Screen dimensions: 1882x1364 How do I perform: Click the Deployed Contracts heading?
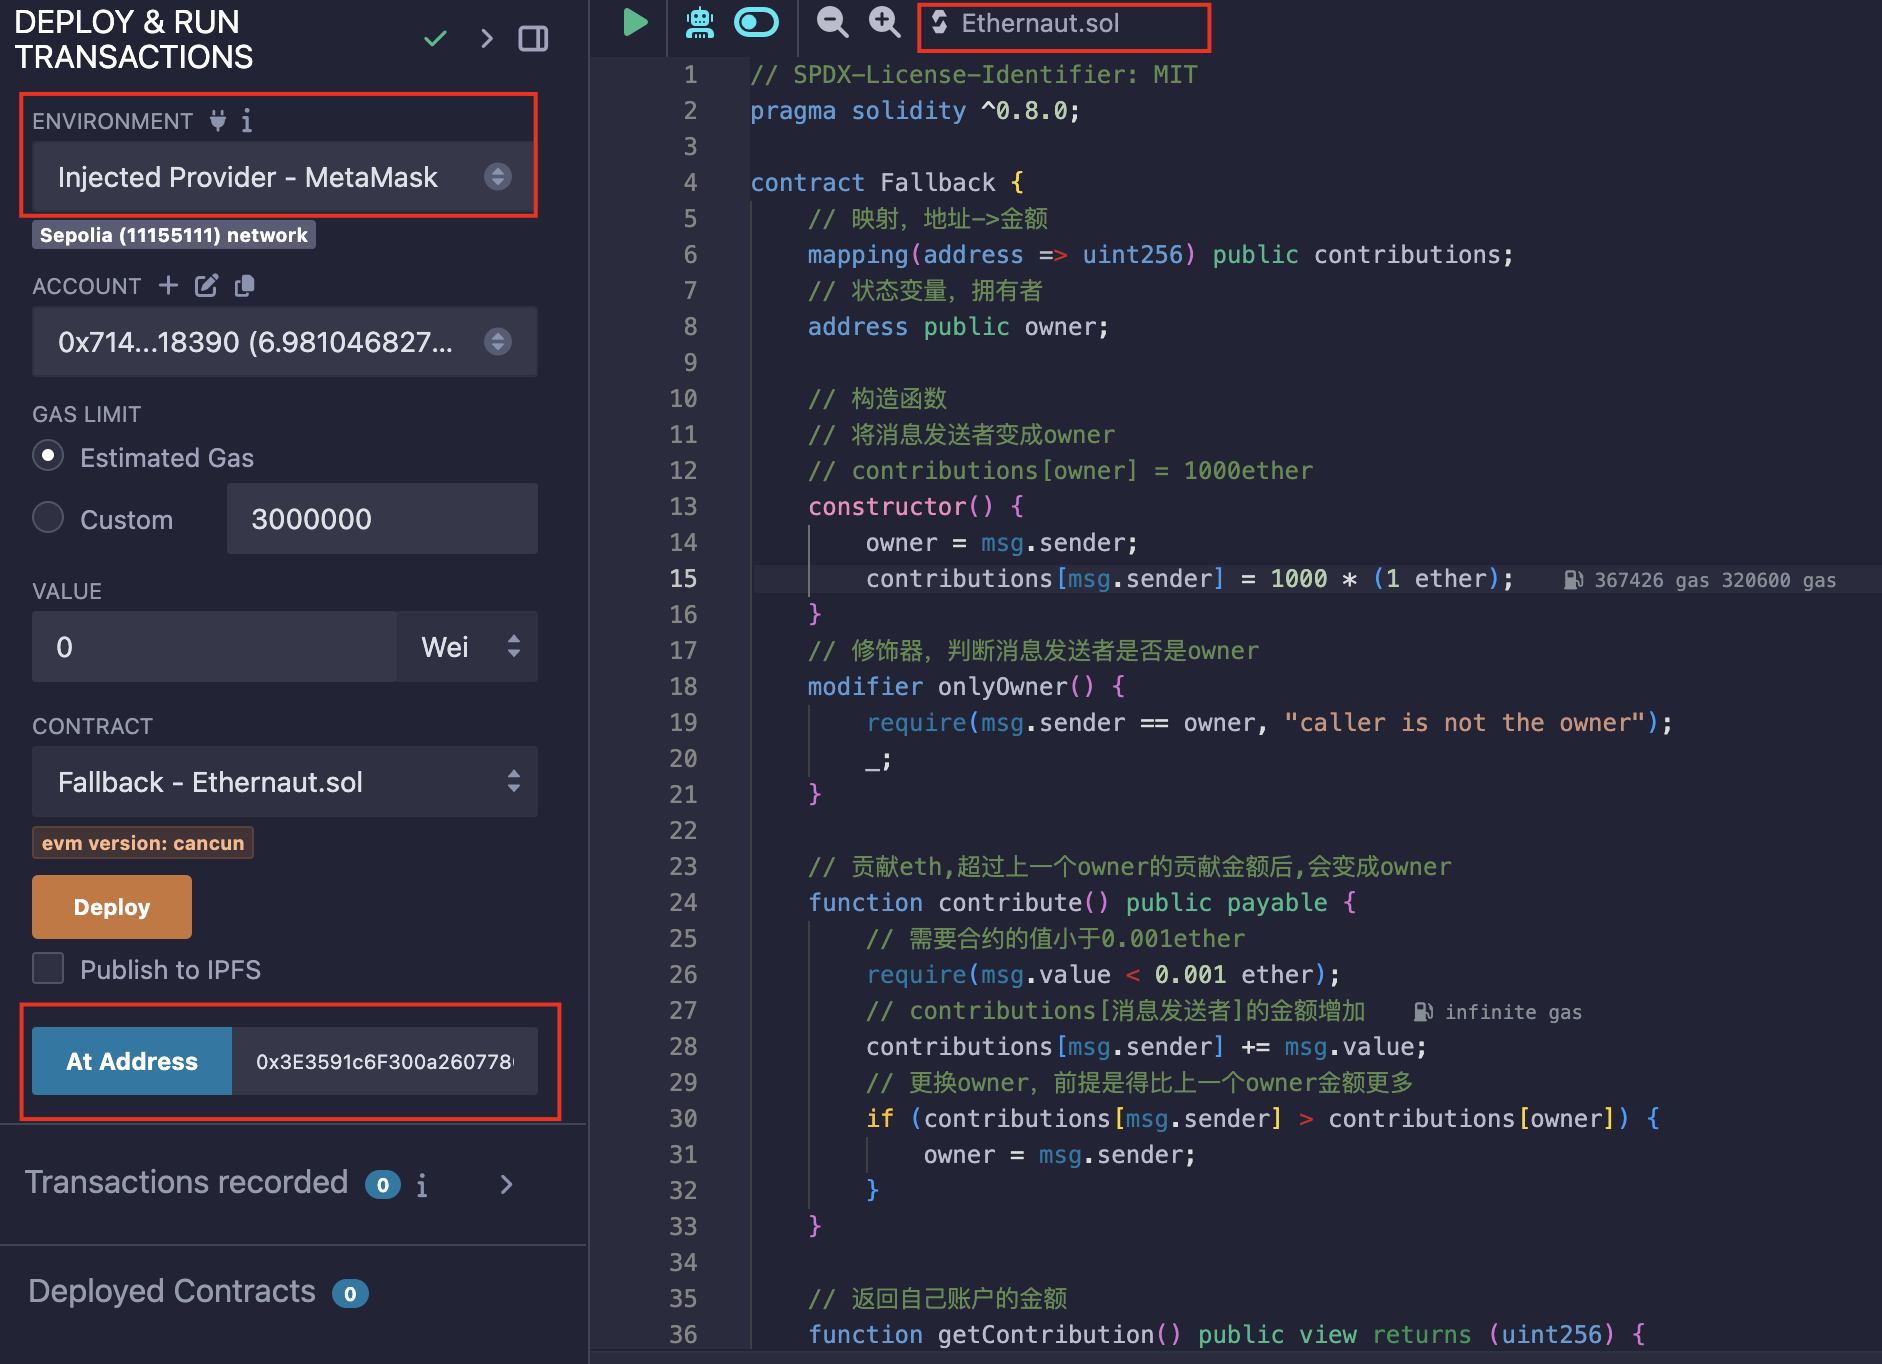tap(172, 1291)
